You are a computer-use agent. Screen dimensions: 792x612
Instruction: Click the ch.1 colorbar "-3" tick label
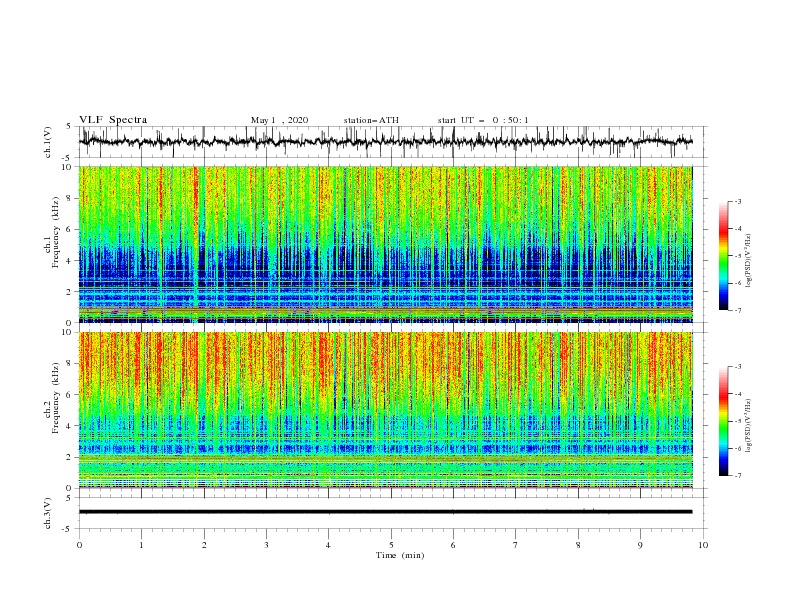pyautogui.click(x=738, y=201)
